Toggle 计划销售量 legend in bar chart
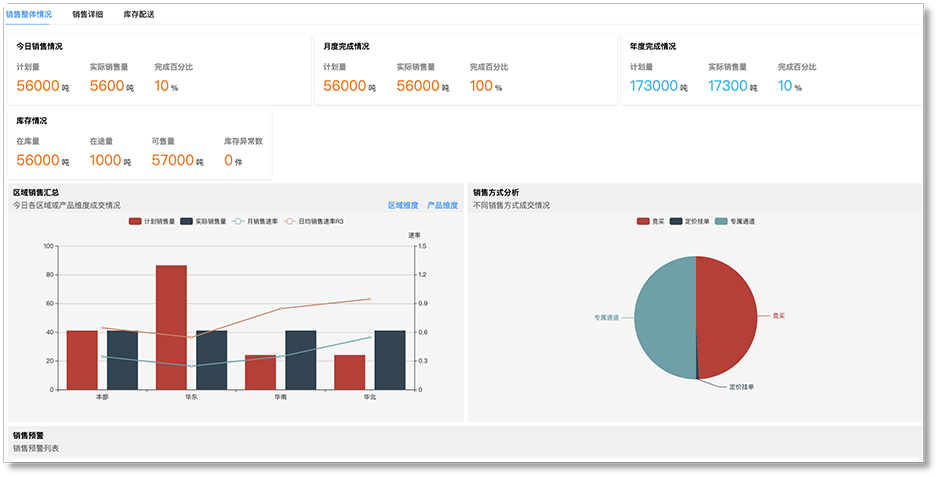The image size is (940, 477). (x=152, y=221)
